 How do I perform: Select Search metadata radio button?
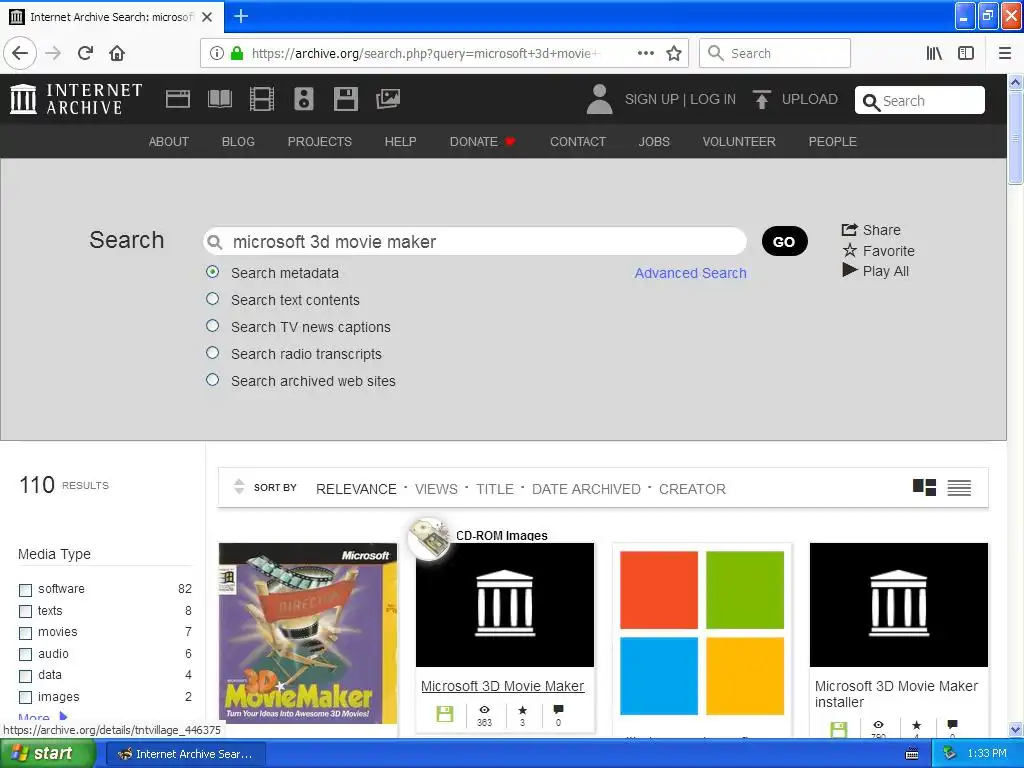click(x=212, y=272)
